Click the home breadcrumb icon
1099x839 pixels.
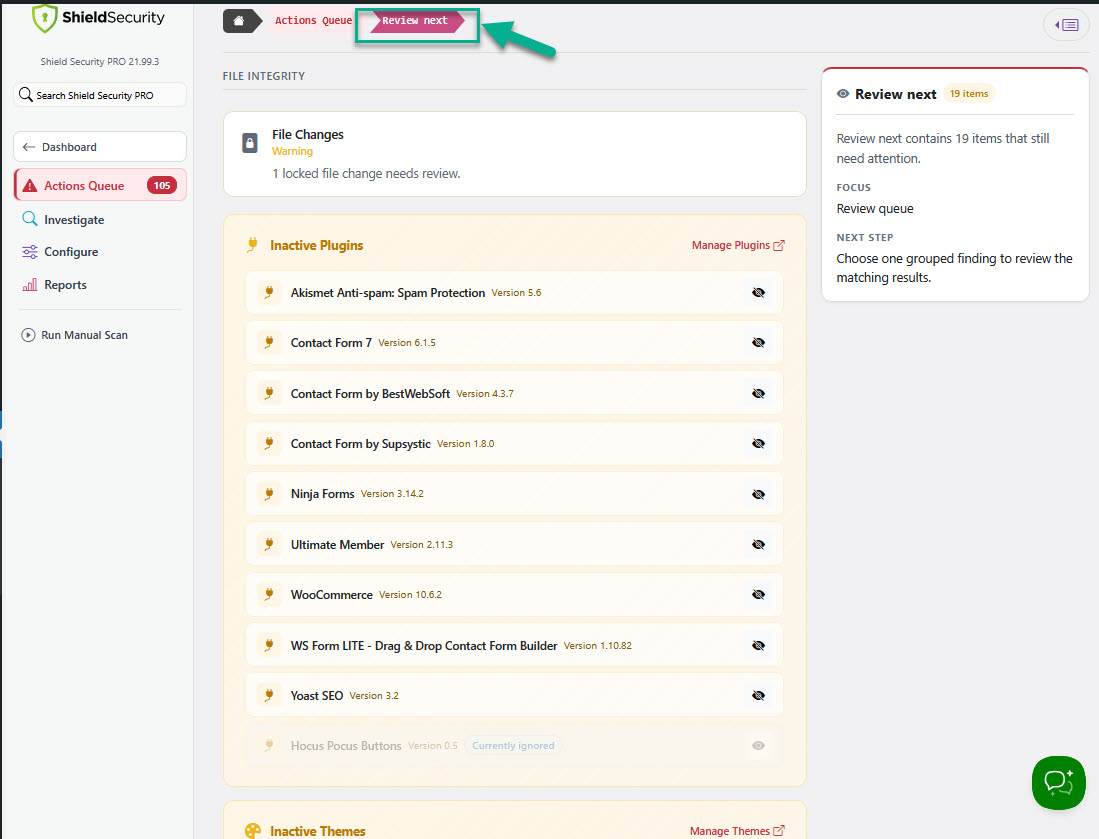click(x=239, y=21)
